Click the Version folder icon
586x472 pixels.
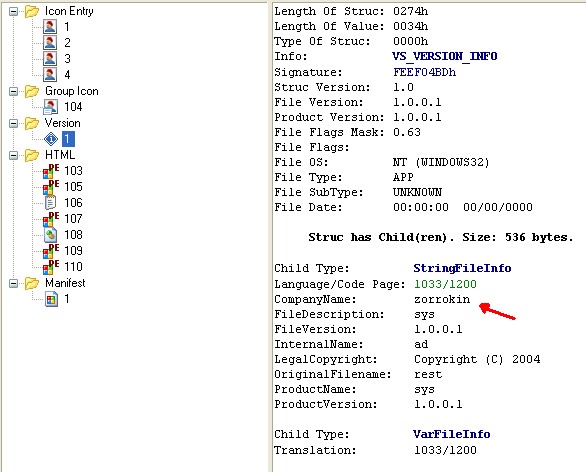tap(32, 123)
